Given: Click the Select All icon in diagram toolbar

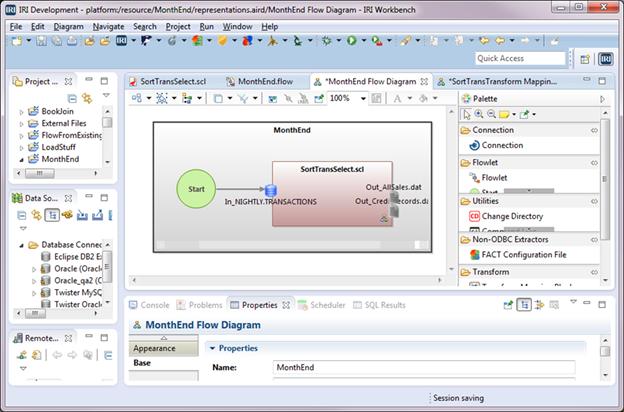Looking at the screenshot, I should [162, 98].
